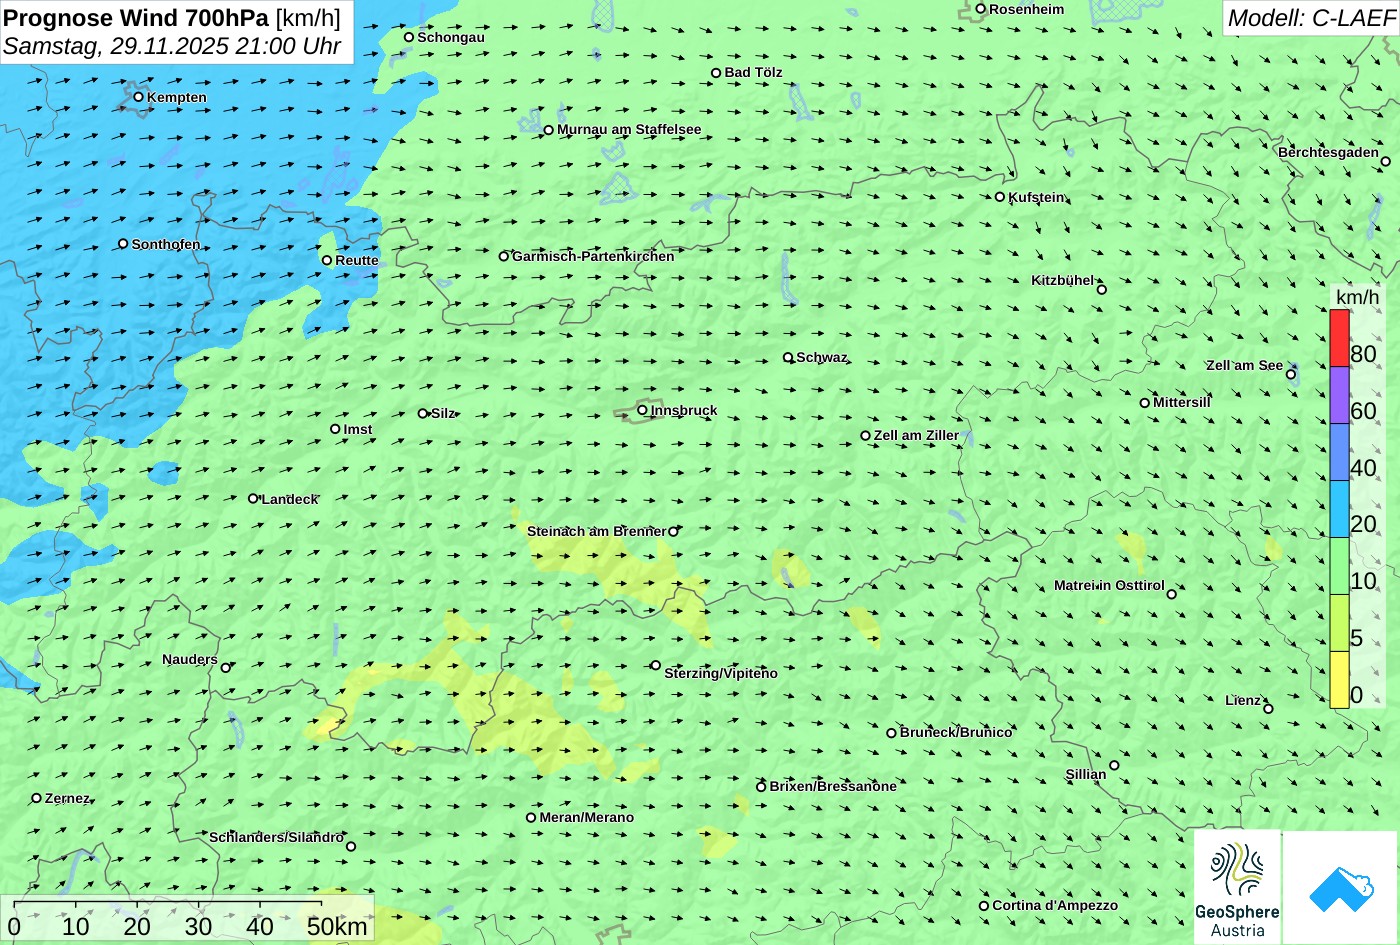Click the Brixen/Bressanone location marker
Viewport: 1400px width, 945px height.
tap(761, 787)
